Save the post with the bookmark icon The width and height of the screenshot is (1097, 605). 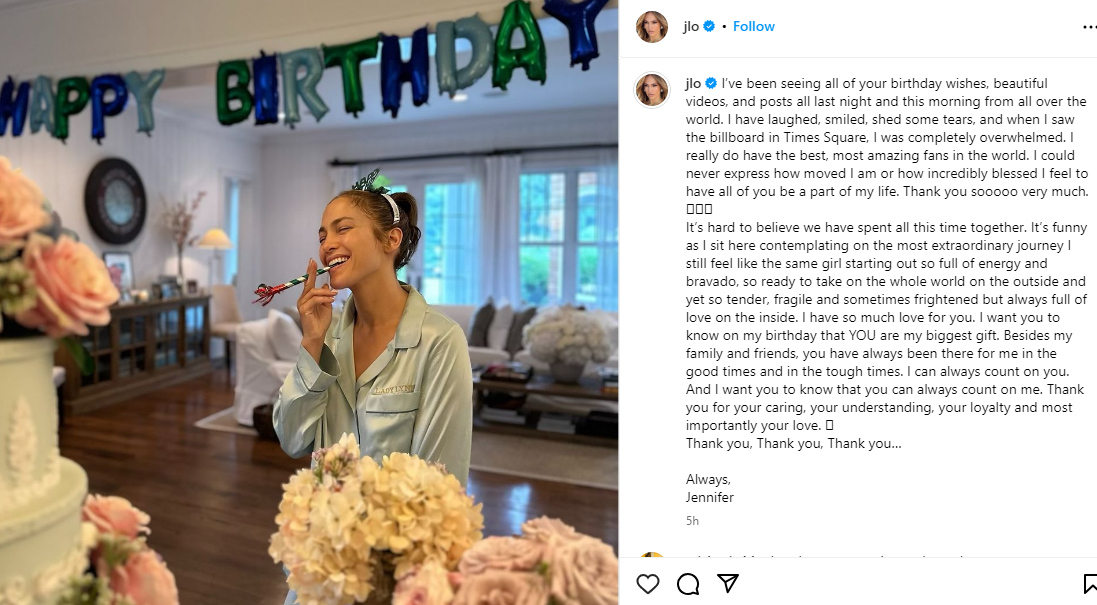(x=1089, y=584)
